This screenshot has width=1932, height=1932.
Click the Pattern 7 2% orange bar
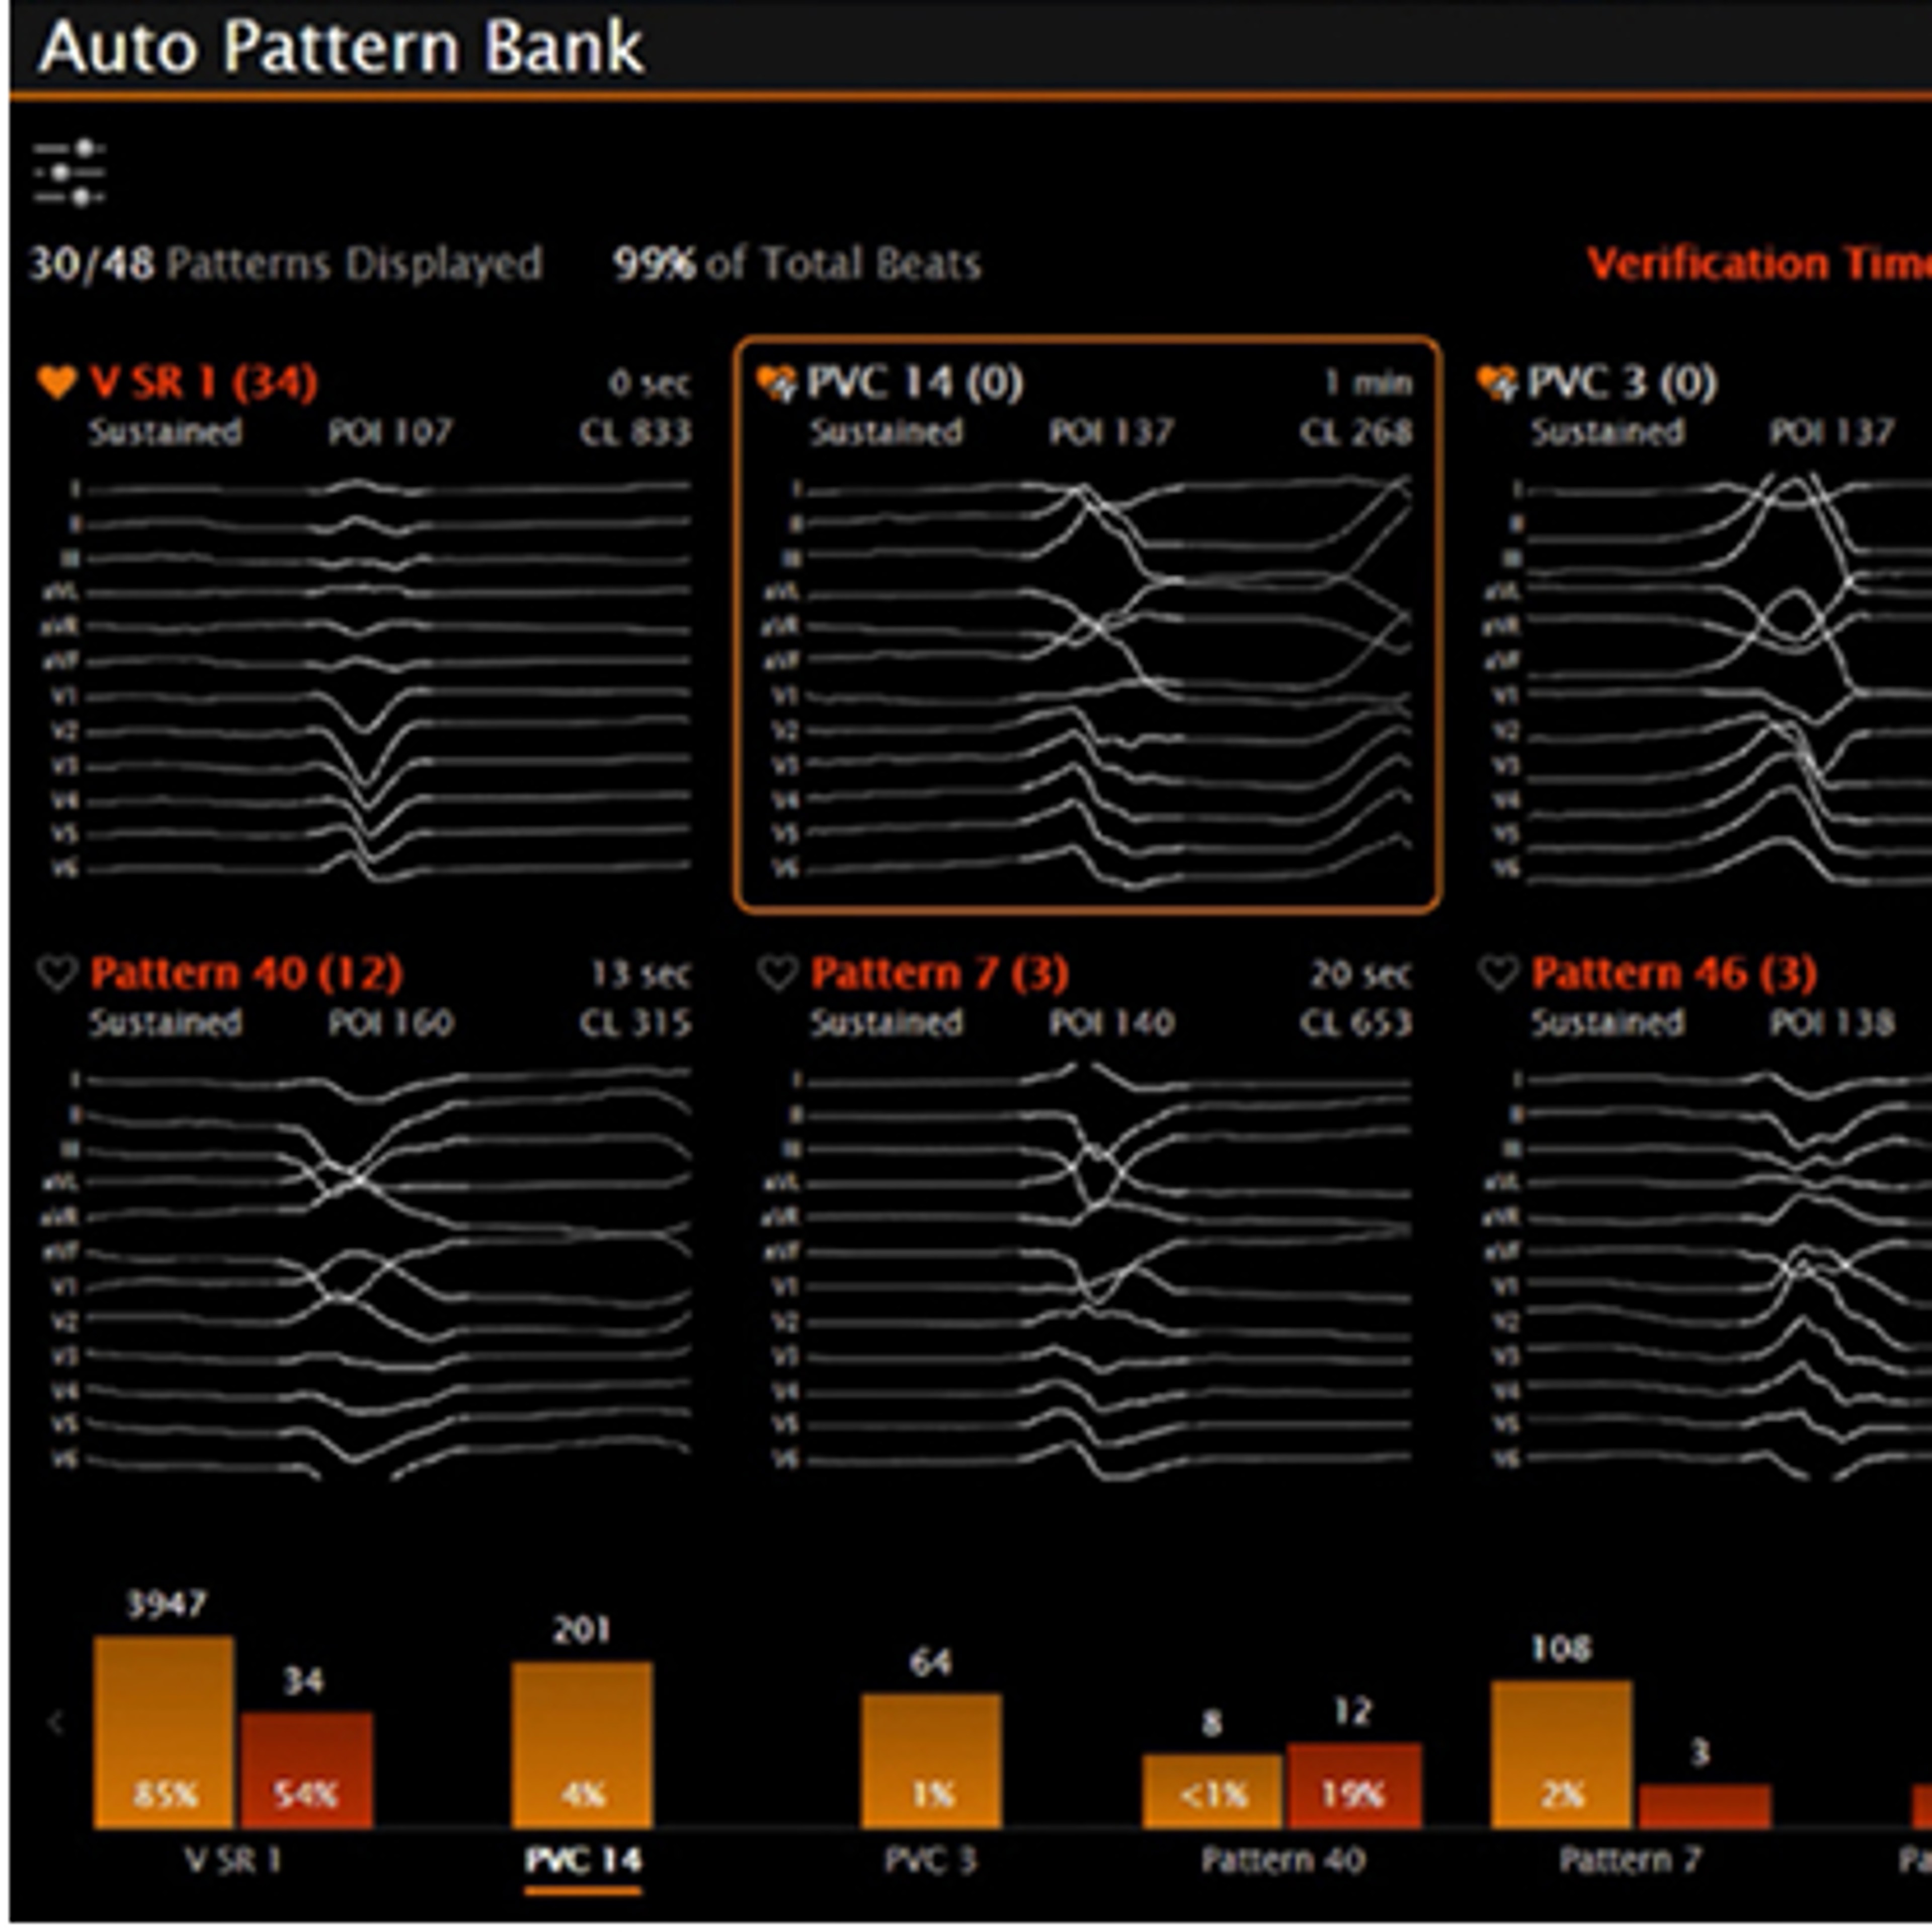tap(1561, 1755)
